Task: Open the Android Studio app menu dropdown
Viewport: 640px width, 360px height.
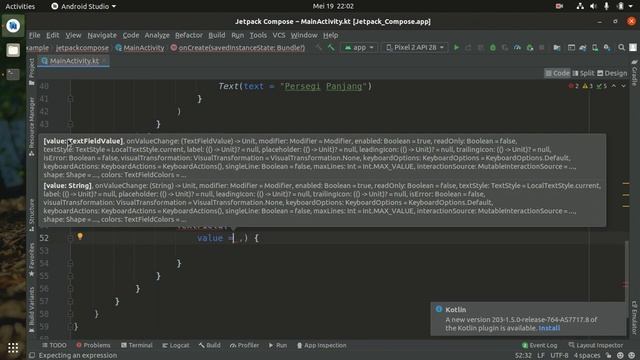Action: [84, 6]
